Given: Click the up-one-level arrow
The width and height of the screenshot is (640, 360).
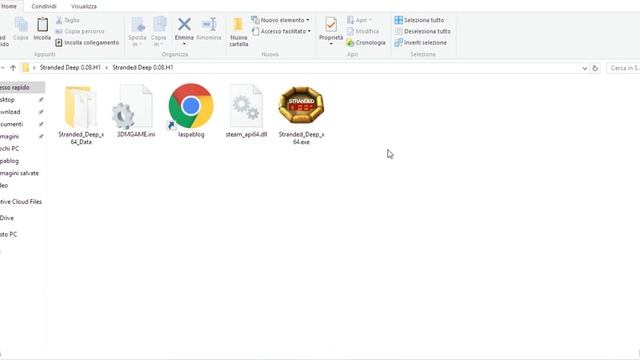Looking at the screenshot, I should (x=13, y=68).
